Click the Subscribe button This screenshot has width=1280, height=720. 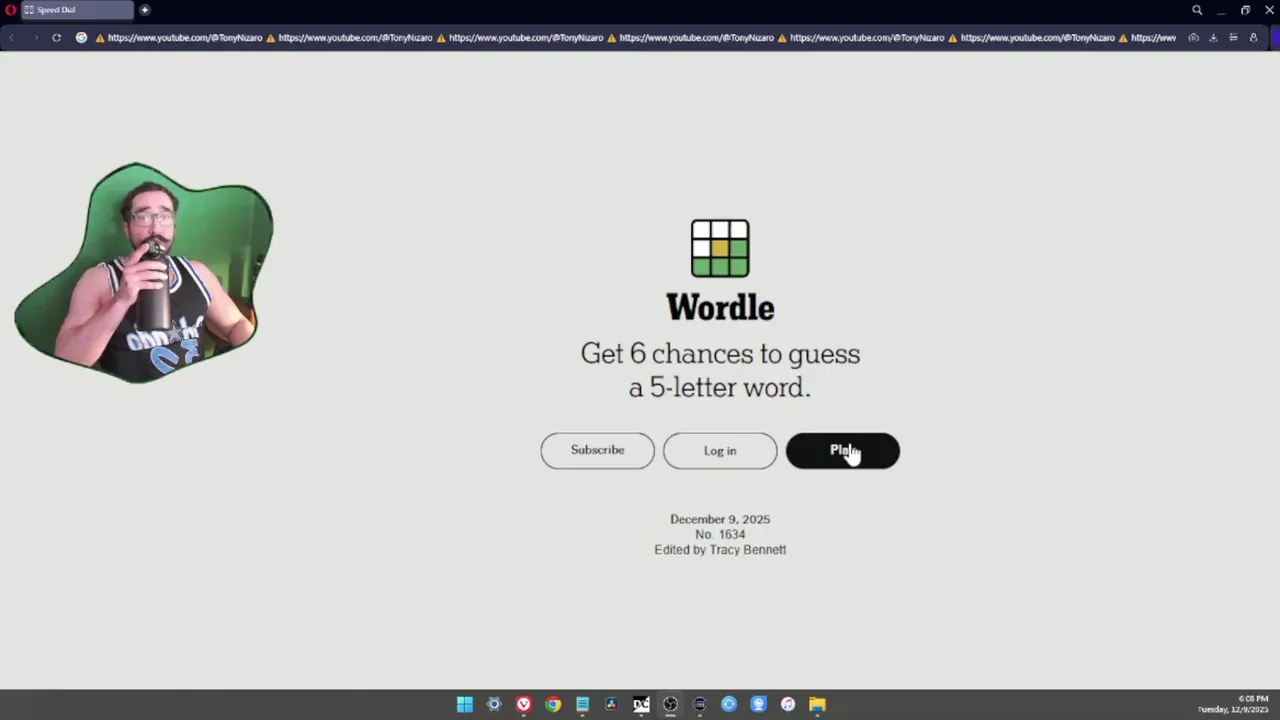pyautogui.click(x=598, y=451)
